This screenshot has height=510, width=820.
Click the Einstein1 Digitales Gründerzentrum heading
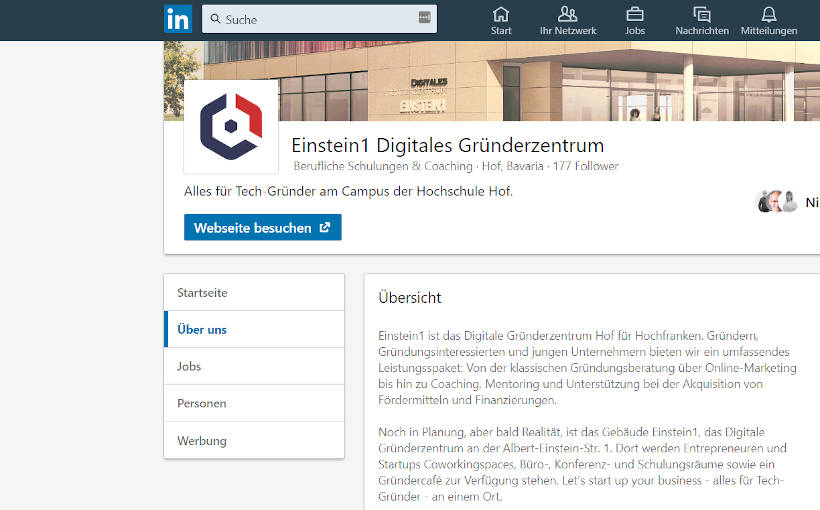click(x=447, y=145)
